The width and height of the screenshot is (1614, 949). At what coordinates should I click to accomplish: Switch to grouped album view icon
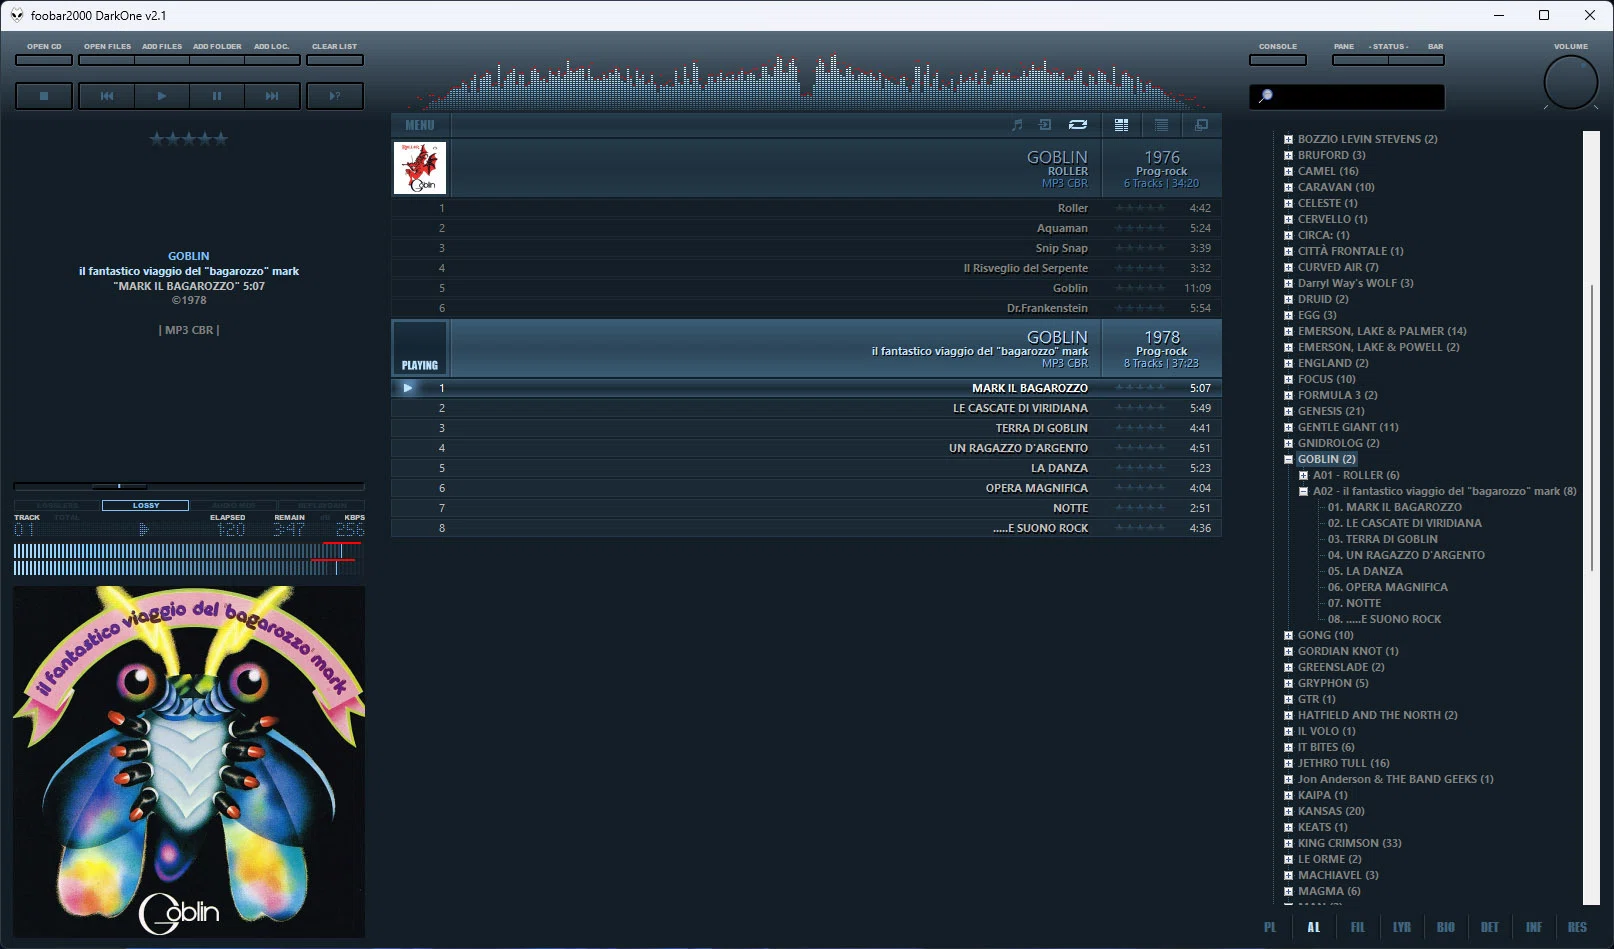click(1121, 125)
